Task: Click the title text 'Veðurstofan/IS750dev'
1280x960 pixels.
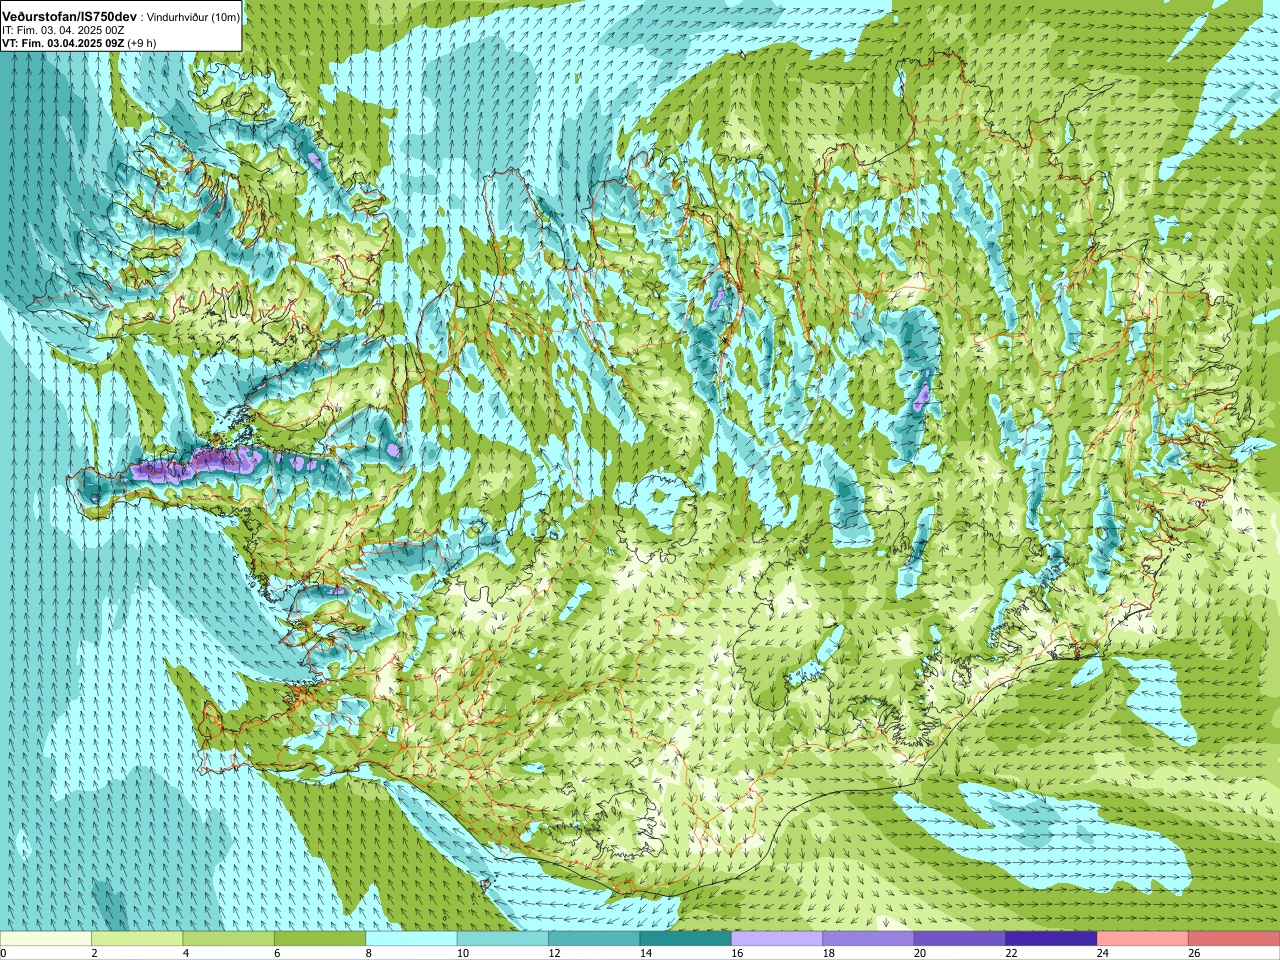Action: [70, 17]
